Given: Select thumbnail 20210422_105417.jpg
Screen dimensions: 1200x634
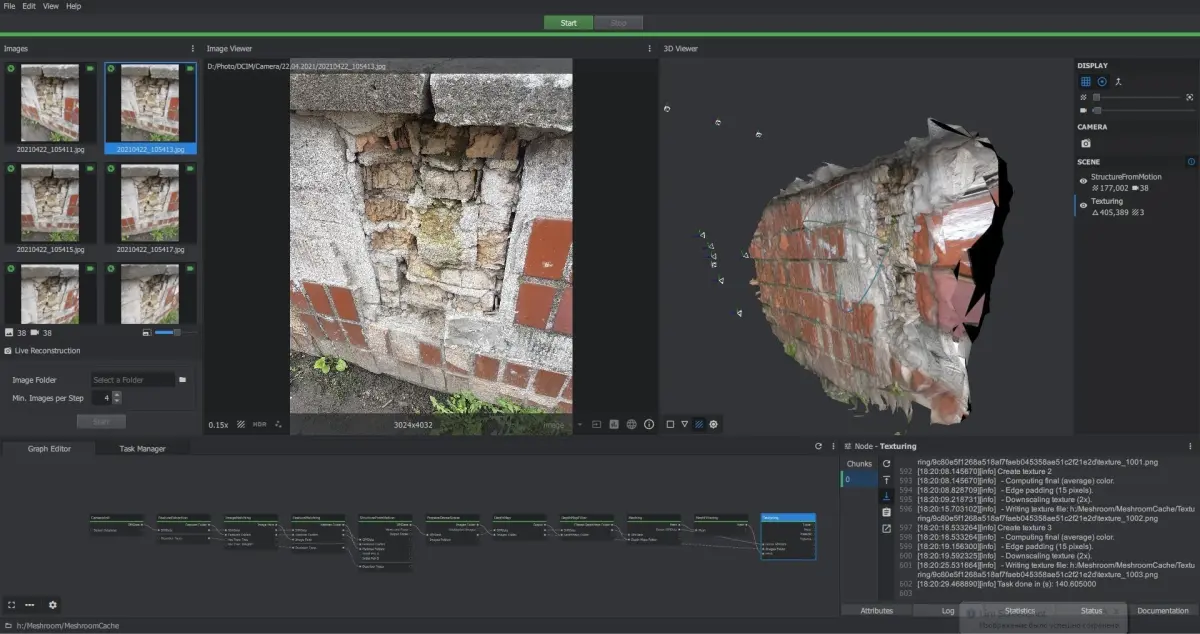Looking at the screenshot, I should pos(151,208).
